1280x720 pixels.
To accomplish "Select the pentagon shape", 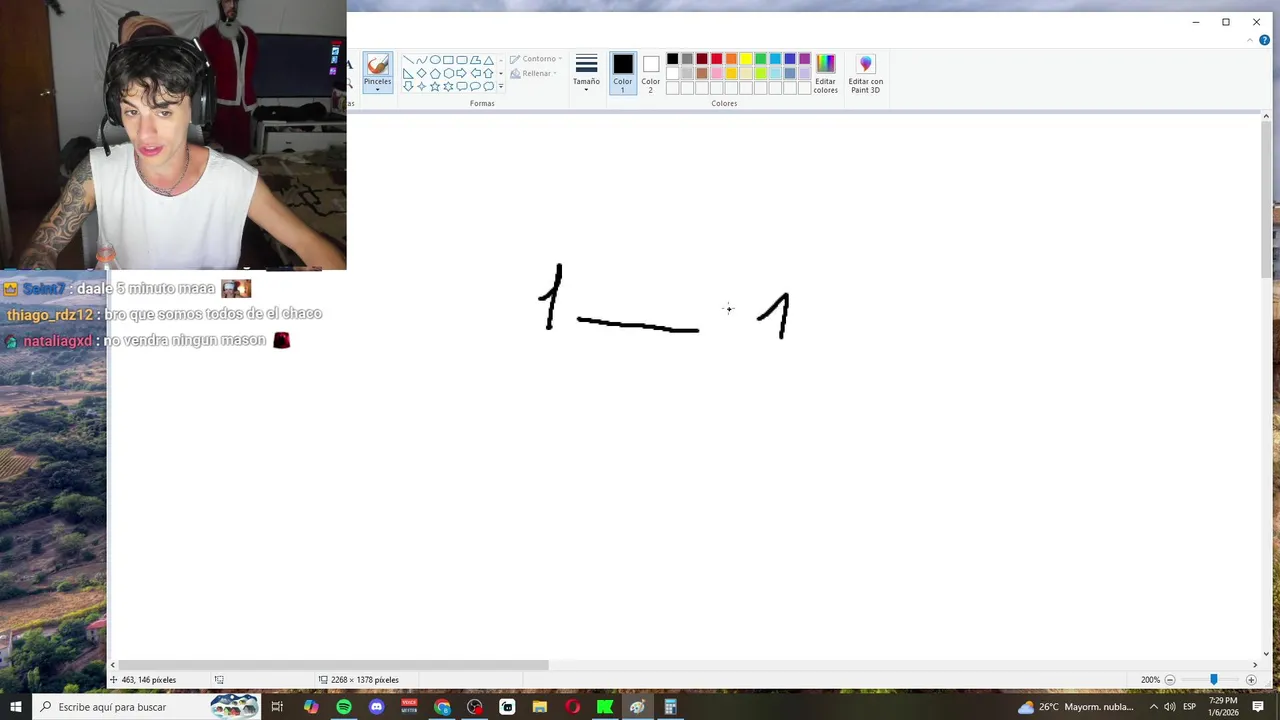I will [435, 73].
